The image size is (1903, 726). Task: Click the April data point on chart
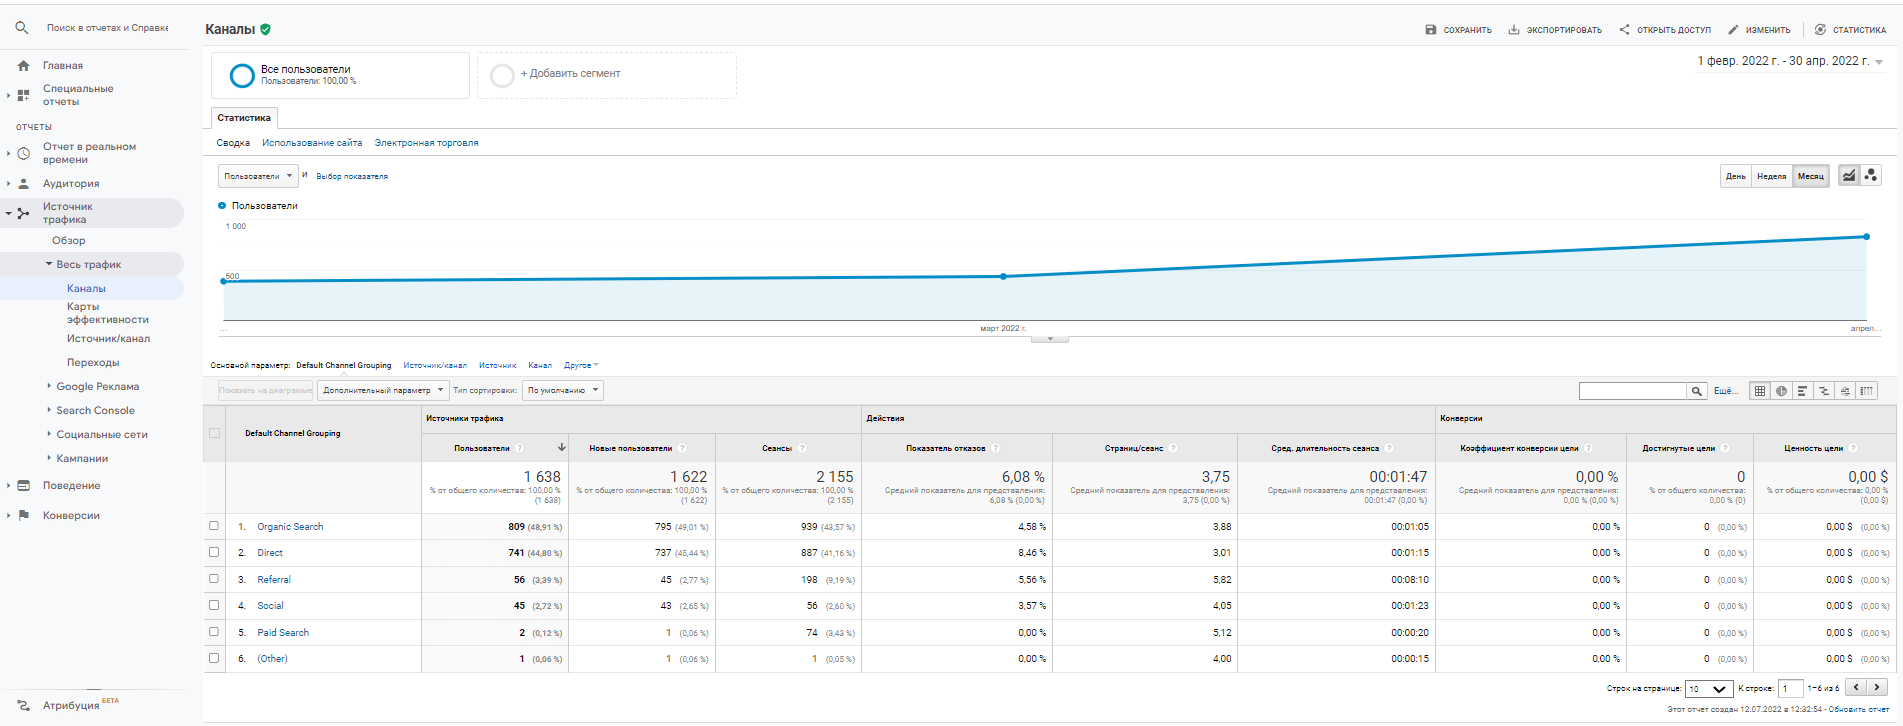[x=1866, y=237]
